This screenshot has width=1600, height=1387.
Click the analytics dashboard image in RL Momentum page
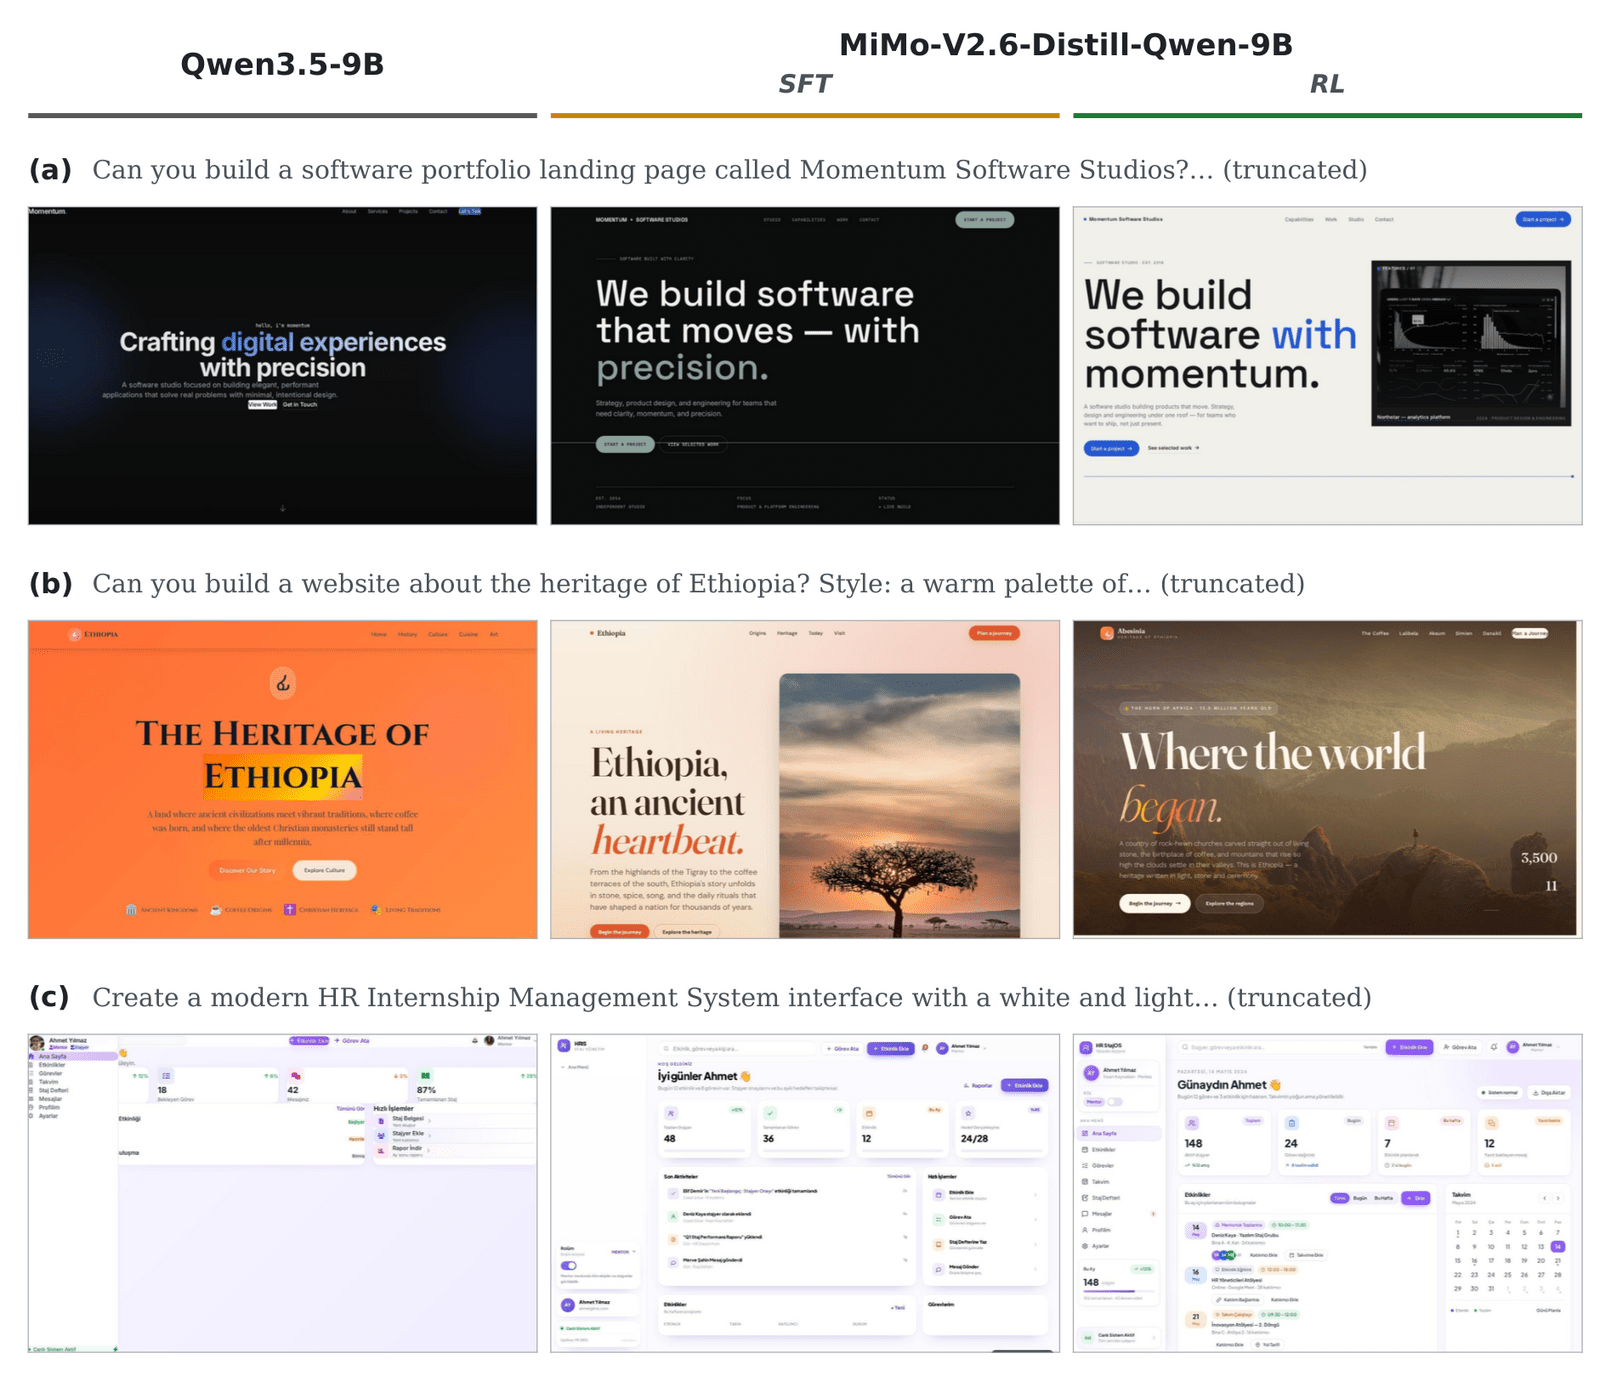[1471, 343]
